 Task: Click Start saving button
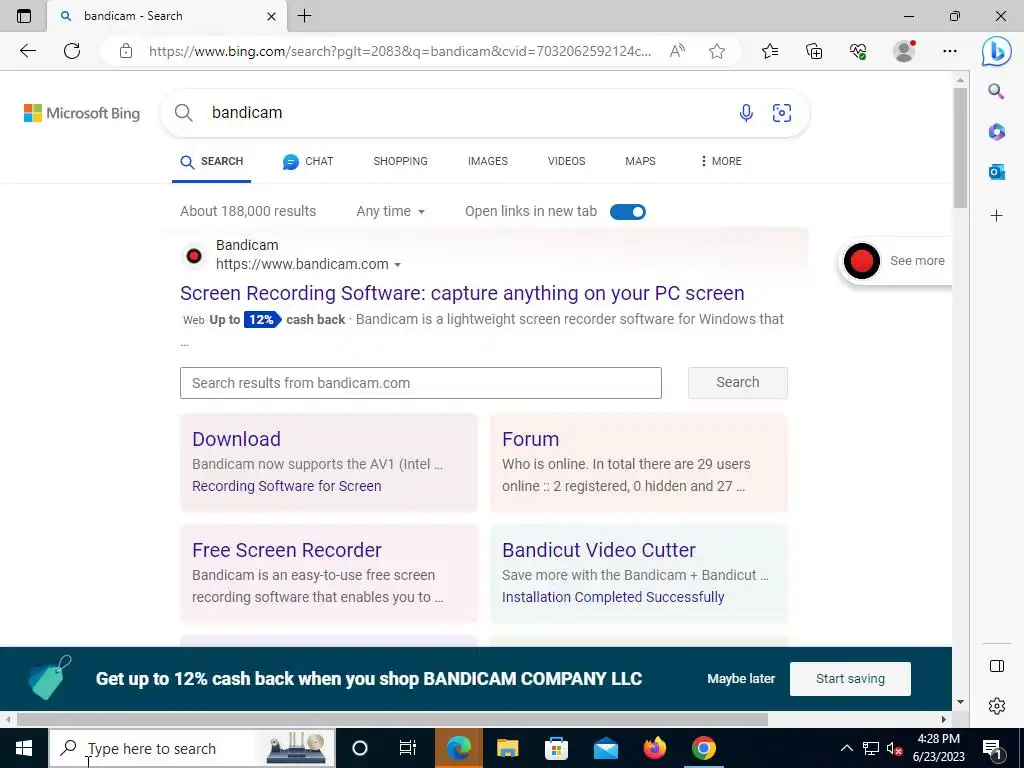[x=850, y=679]
